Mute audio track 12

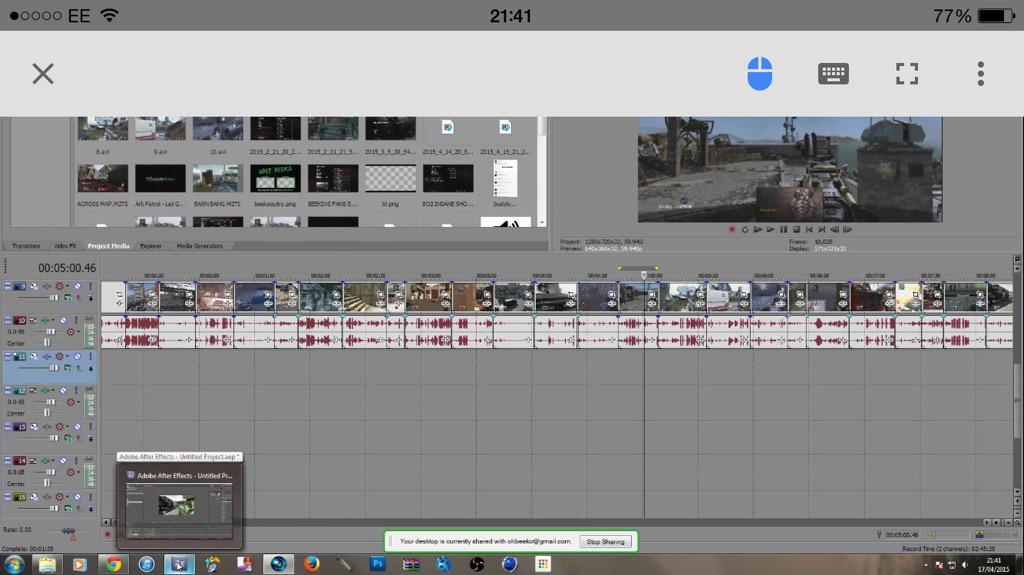pyautogui.click(x=63, y=391)
